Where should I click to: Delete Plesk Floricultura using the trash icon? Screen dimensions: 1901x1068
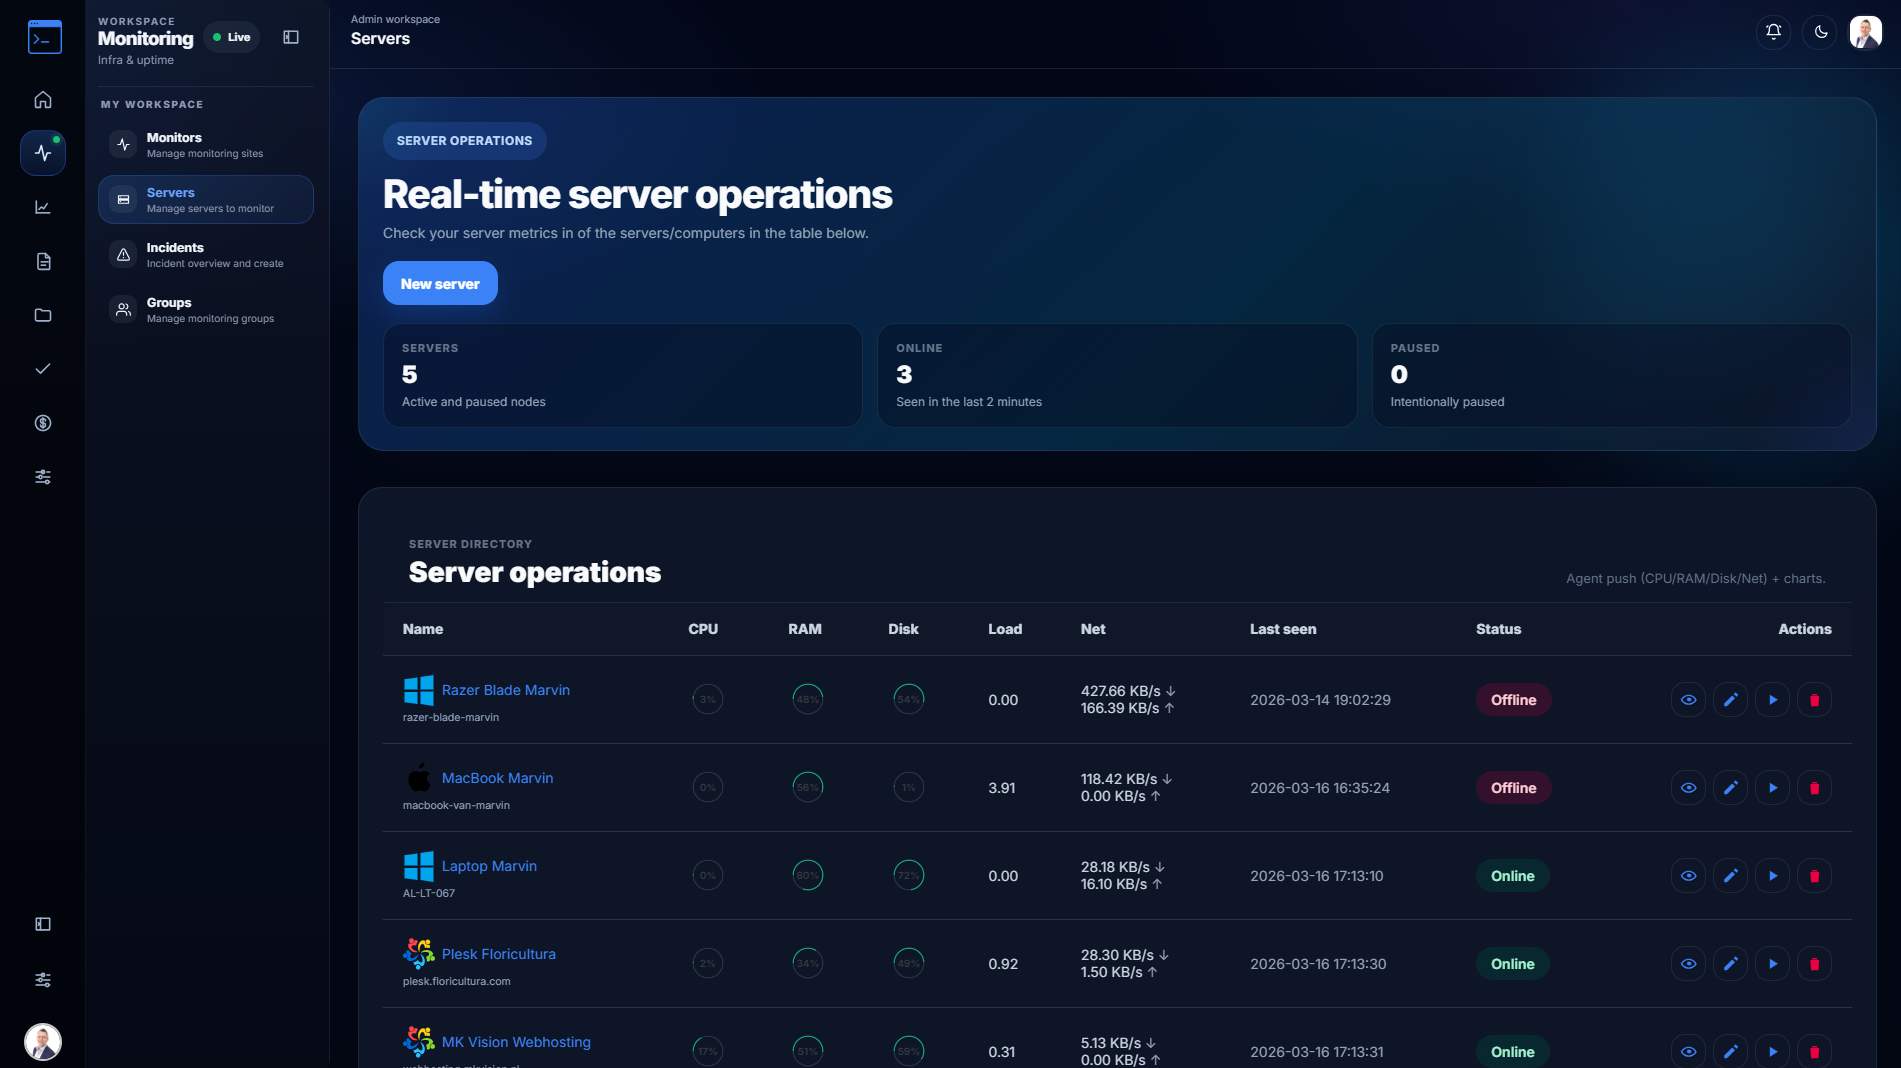click(x=1815, y=963)
